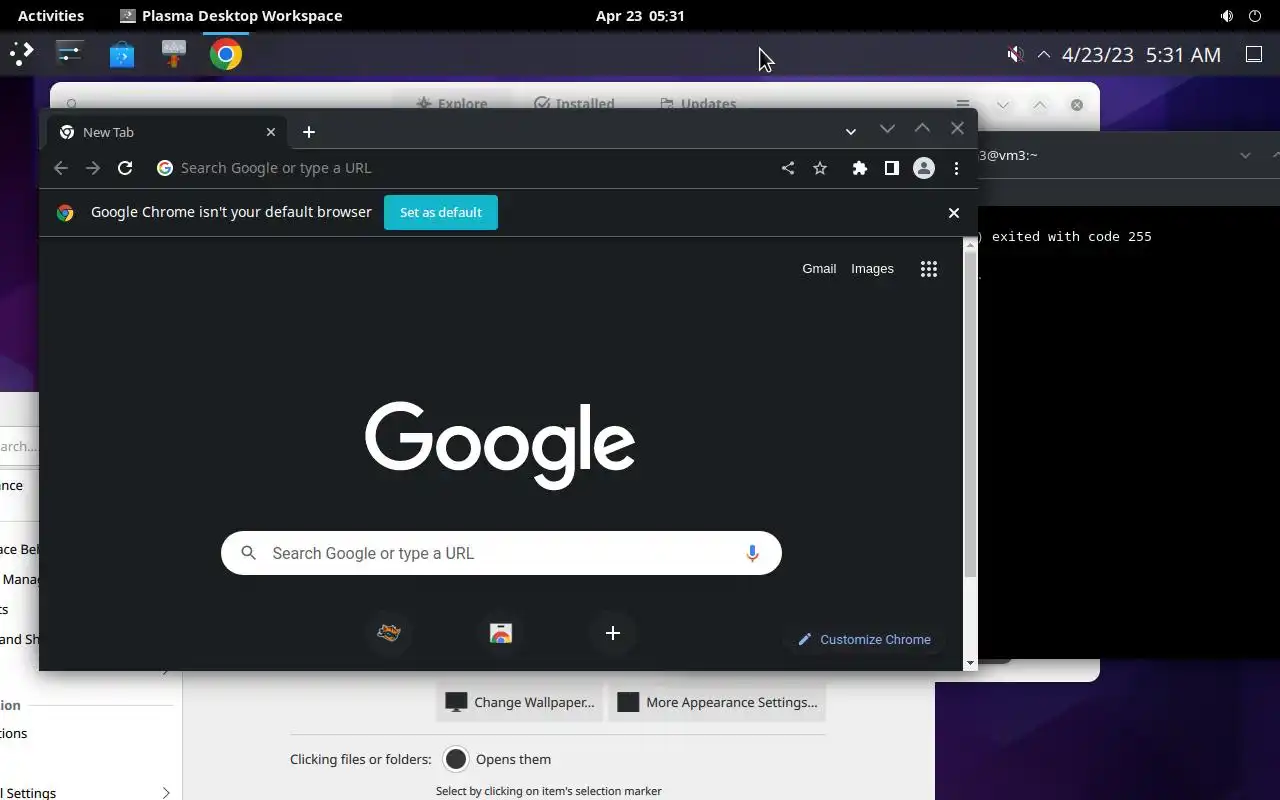Switch to Explore tab in Discover window
Screen dimensions: 1280x800
click(452, 103)
